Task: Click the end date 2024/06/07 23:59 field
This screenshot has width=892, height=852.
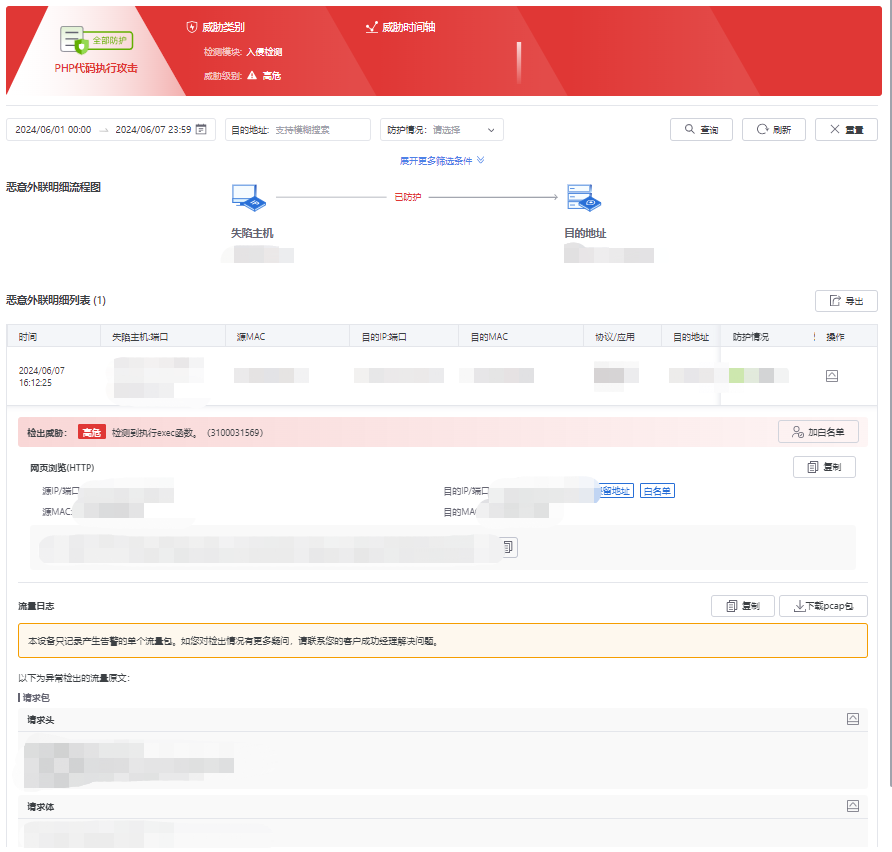Action: click(153, 130)
